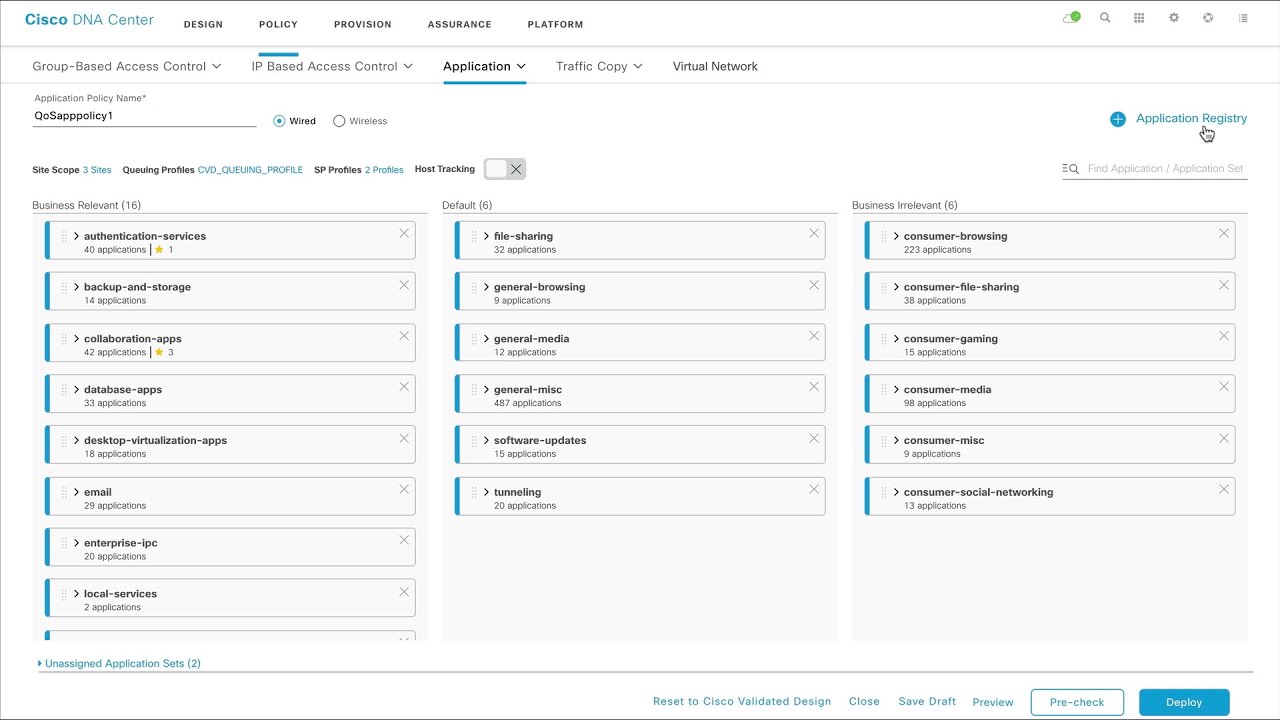Open the task list icon in header

click(x=1243, y=18)
